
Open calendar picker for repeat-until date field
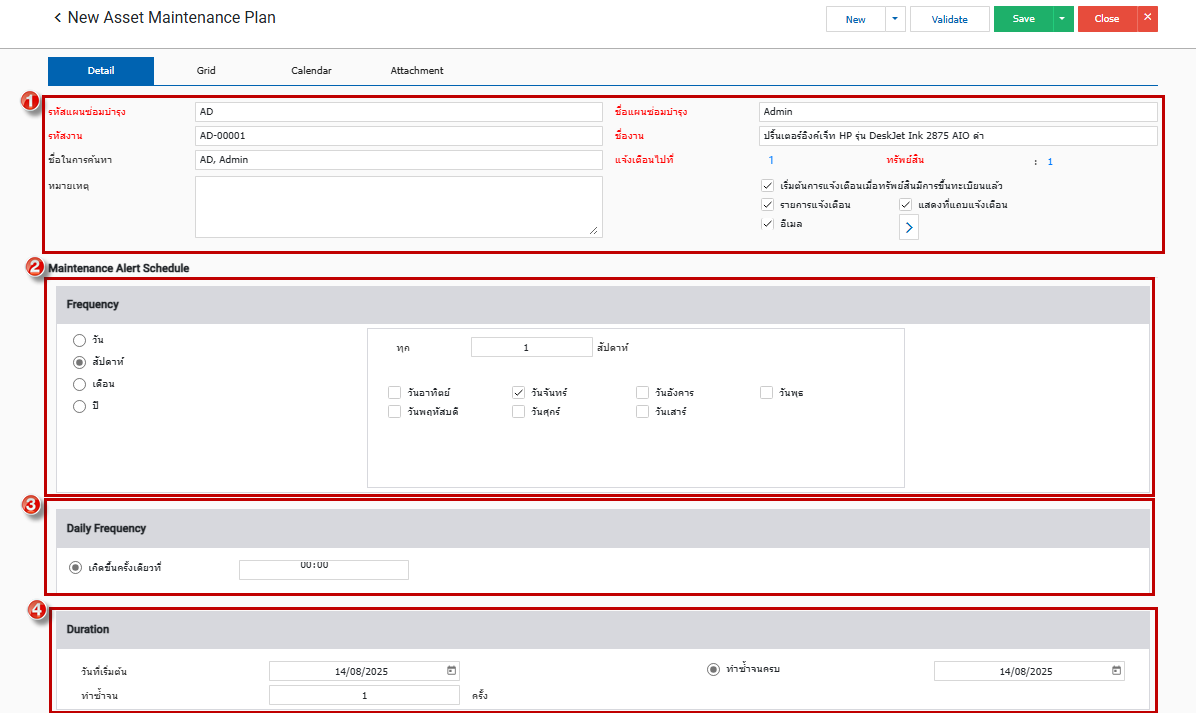pyautogui.click(x=1116, y=671)
